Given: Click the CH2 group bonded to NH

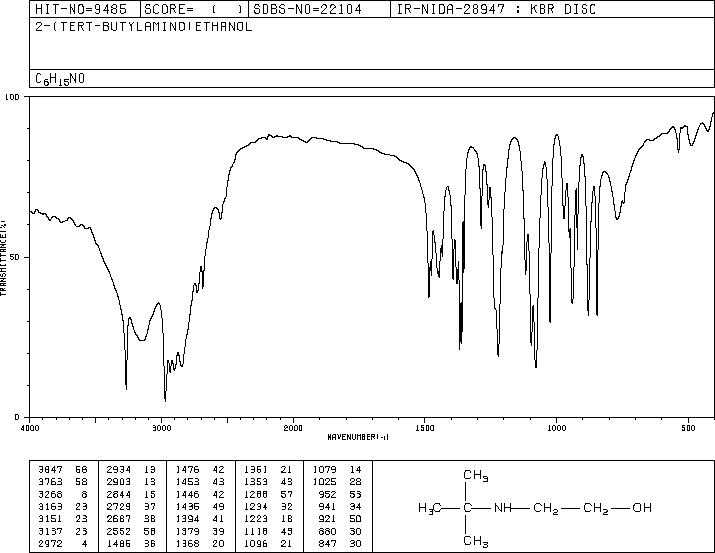Looking at the screenshot, I should click(546, 508).
